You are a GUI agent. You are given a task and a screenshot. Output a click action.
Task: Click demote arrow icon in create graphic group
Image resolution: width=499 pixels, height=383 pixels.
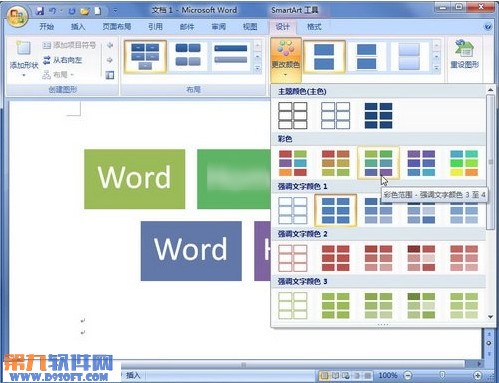tap(110, 60)
